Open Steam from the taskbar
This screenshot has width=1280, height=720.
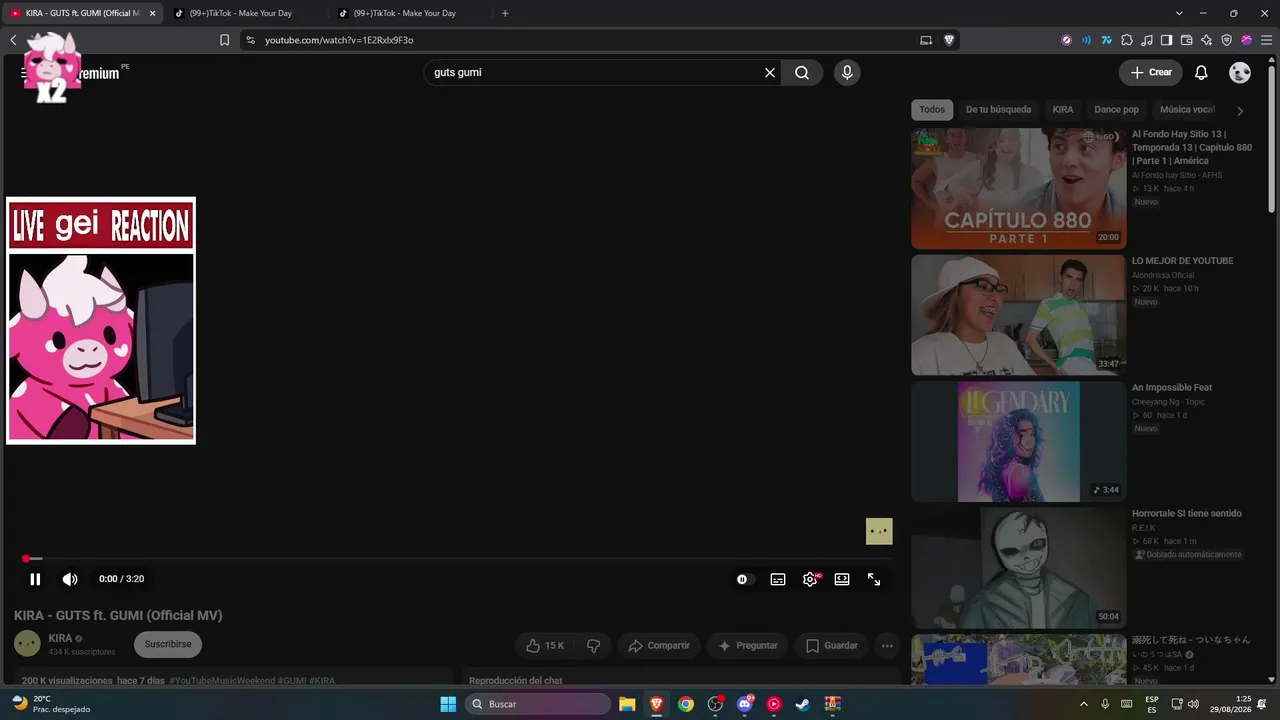coord(802,704)
